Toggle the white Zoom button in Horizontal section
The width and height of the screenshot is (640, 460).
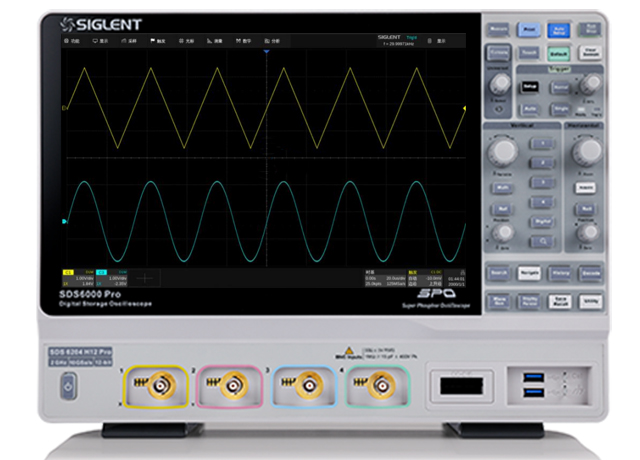585,187
